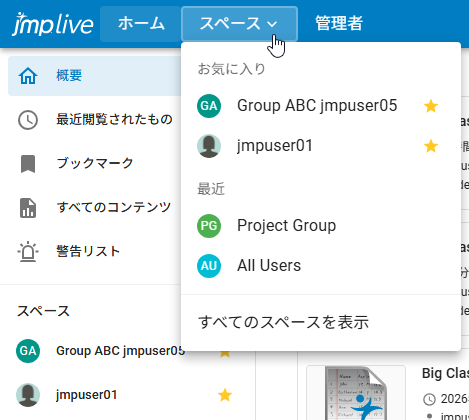Open jmpuser01 in sidebar spaces list
Screen dimensions: 469x420
coord(87,395)
